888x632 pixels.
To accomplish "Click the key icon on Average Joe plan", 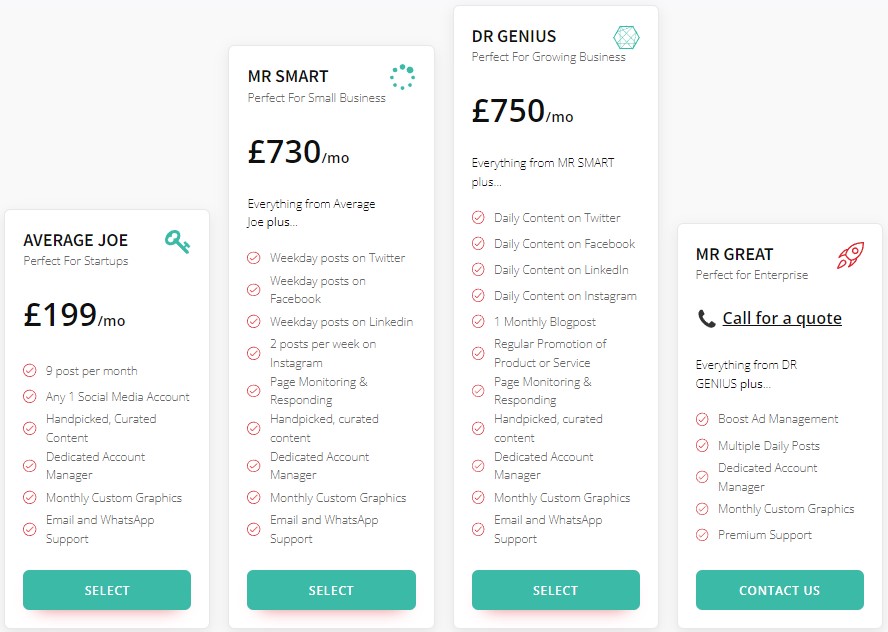I will coord(177,241).
